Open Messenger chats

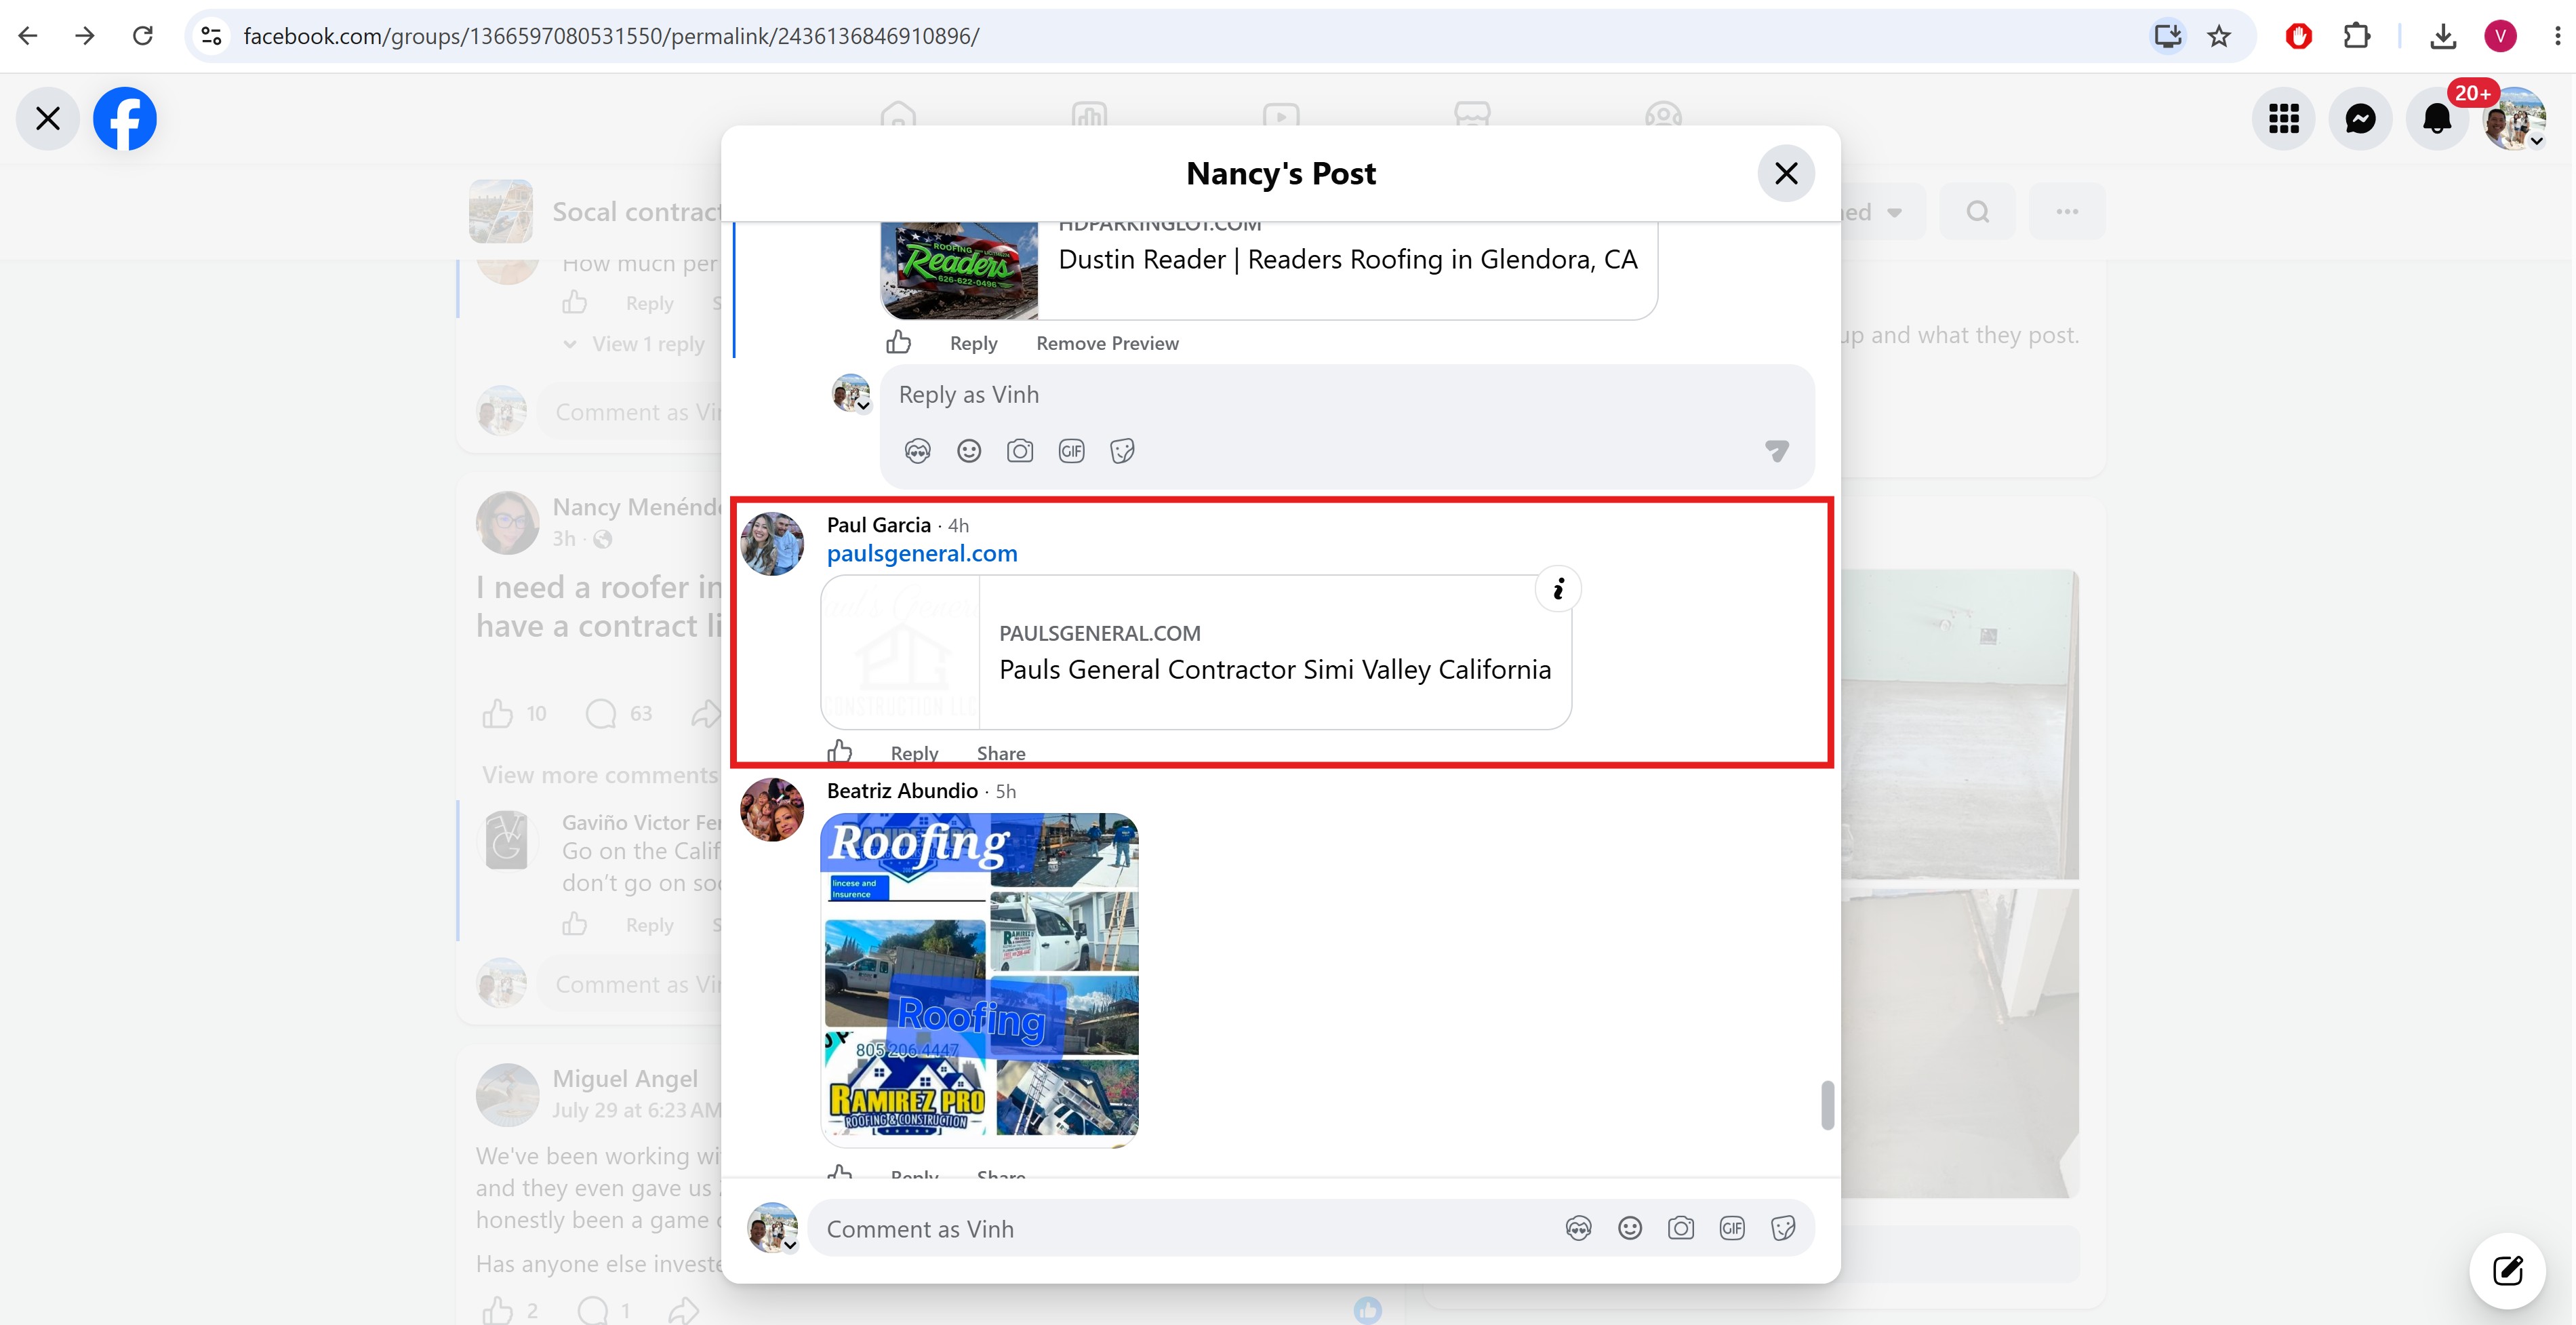[x=2361, y=119]
